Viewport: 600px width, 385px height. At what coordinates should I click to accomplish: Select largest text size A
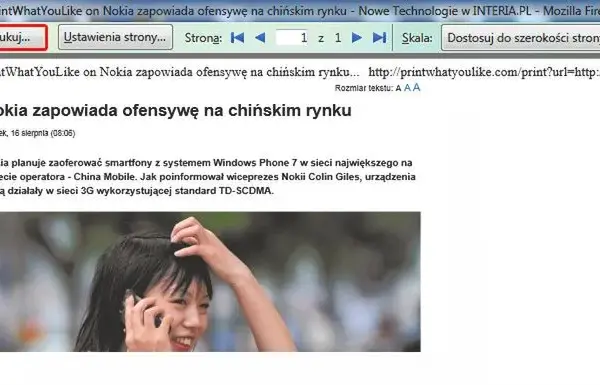click(416, 88)
